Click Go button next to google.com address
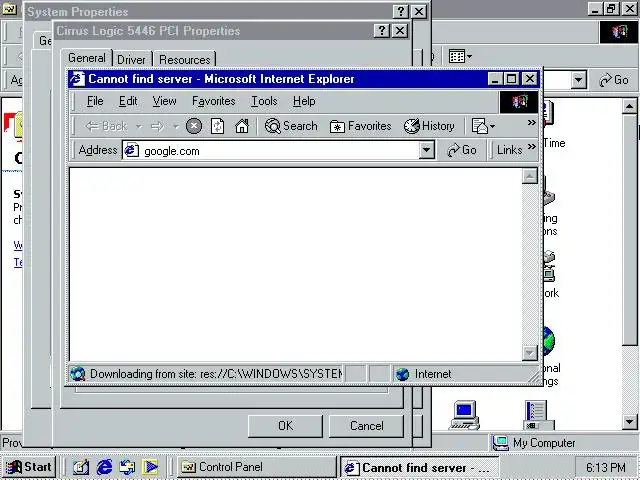 (x=462, y=150)
